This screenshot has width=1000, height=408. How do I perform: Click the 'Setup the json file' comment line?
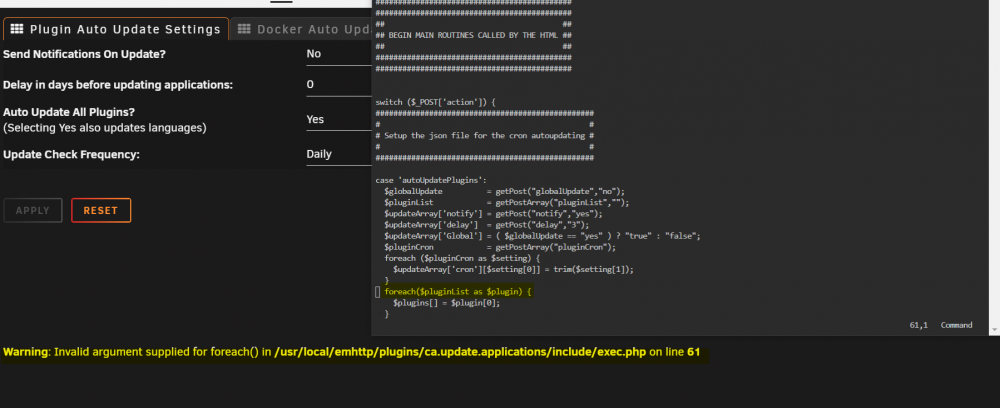[x=485, y=136]
